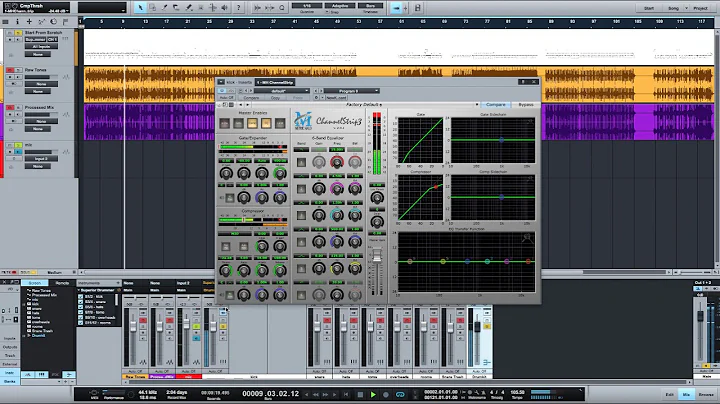Viewport: 720px width, 404px height.
Task: Select the ChannelStrip insert tab in plugin window
Action: (275, 82)
